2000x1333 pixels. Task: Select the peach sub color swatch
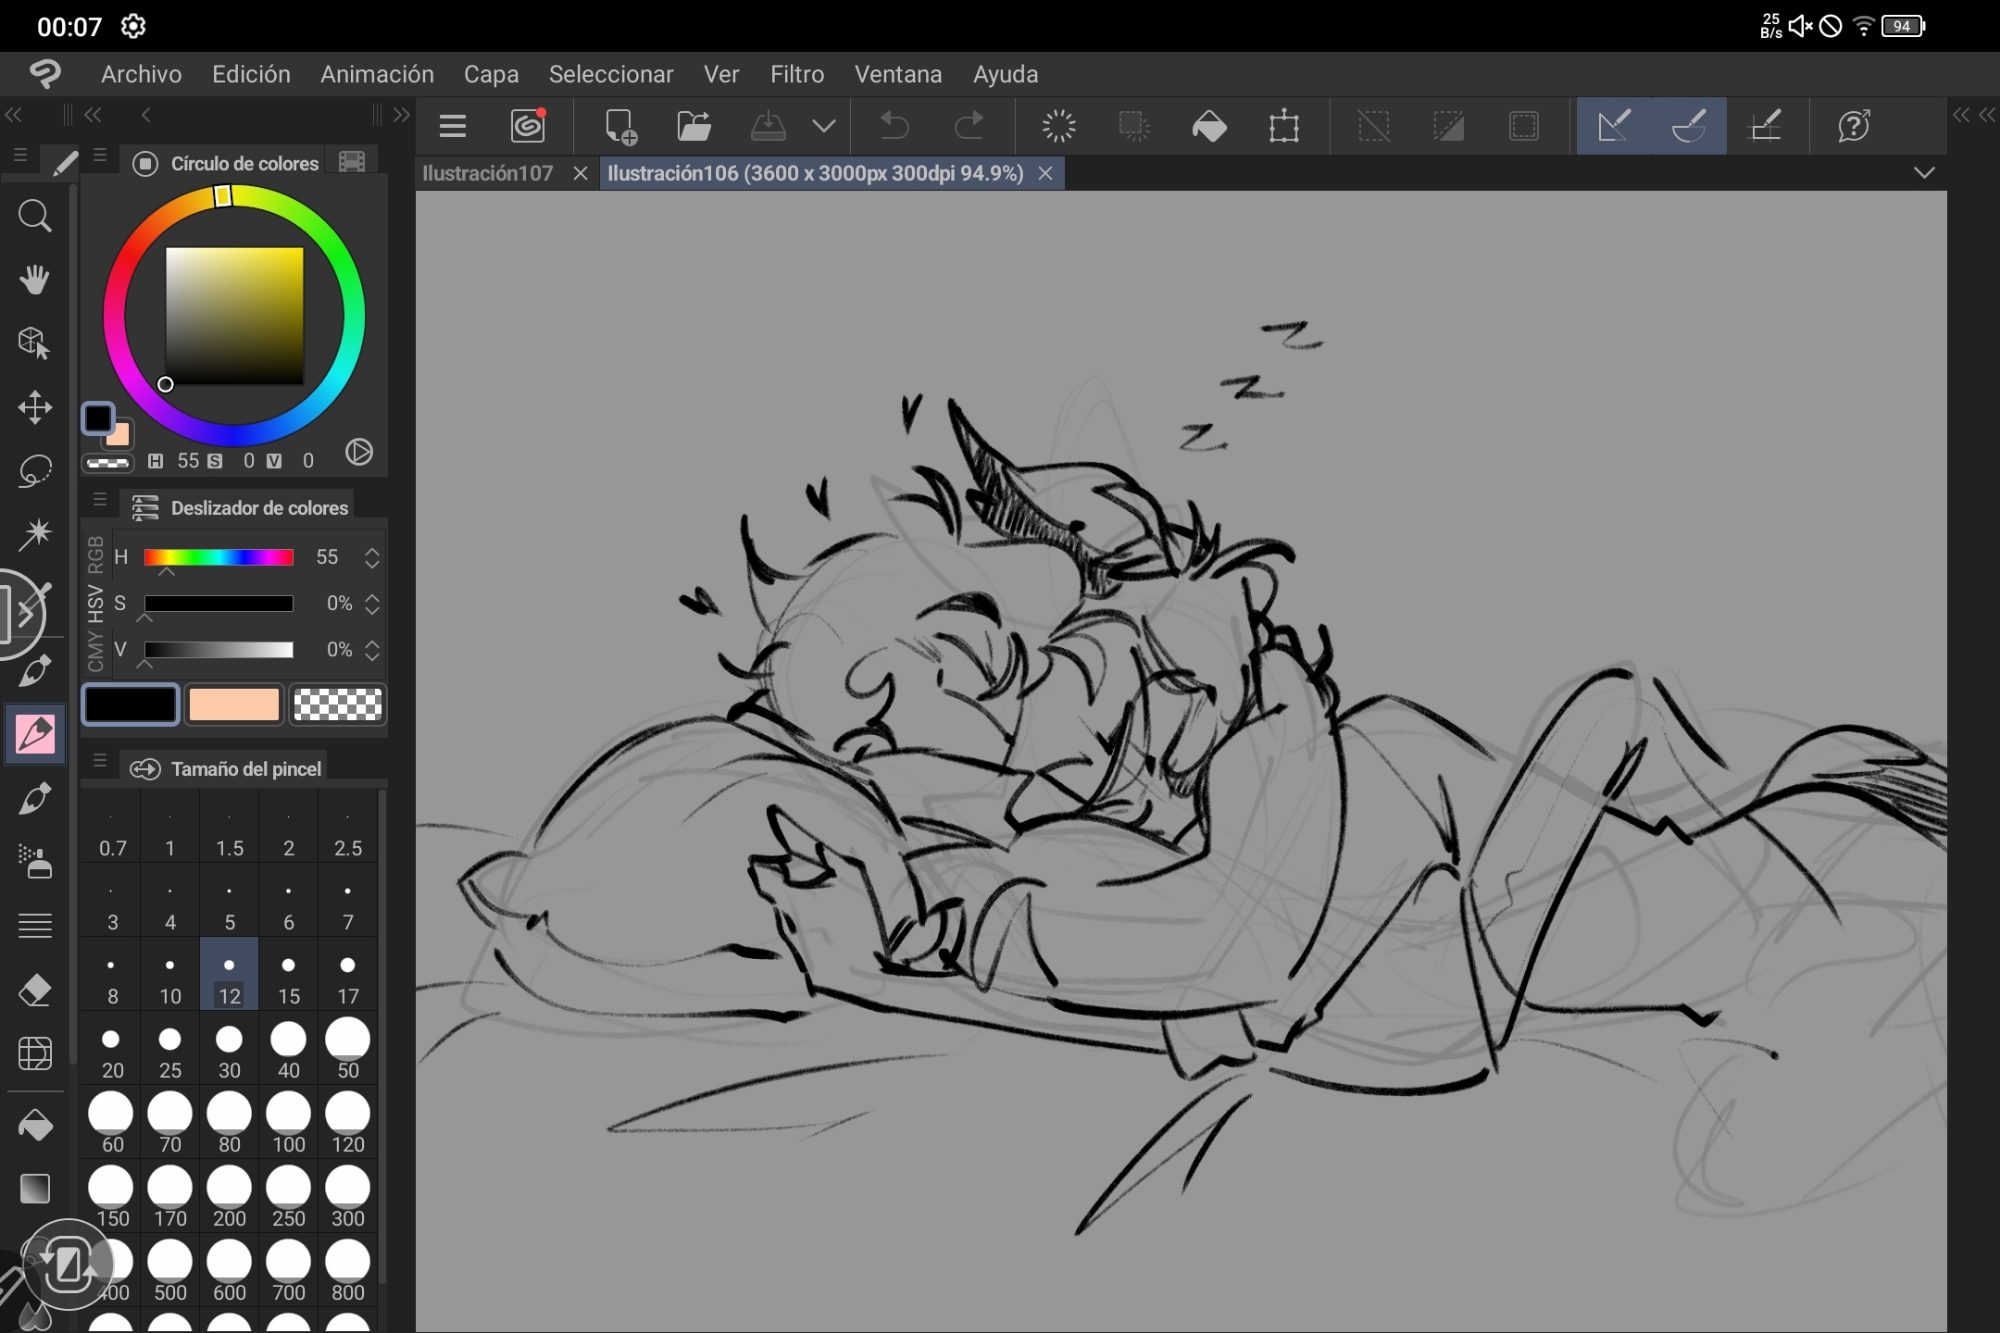click(x=234, y=704)
